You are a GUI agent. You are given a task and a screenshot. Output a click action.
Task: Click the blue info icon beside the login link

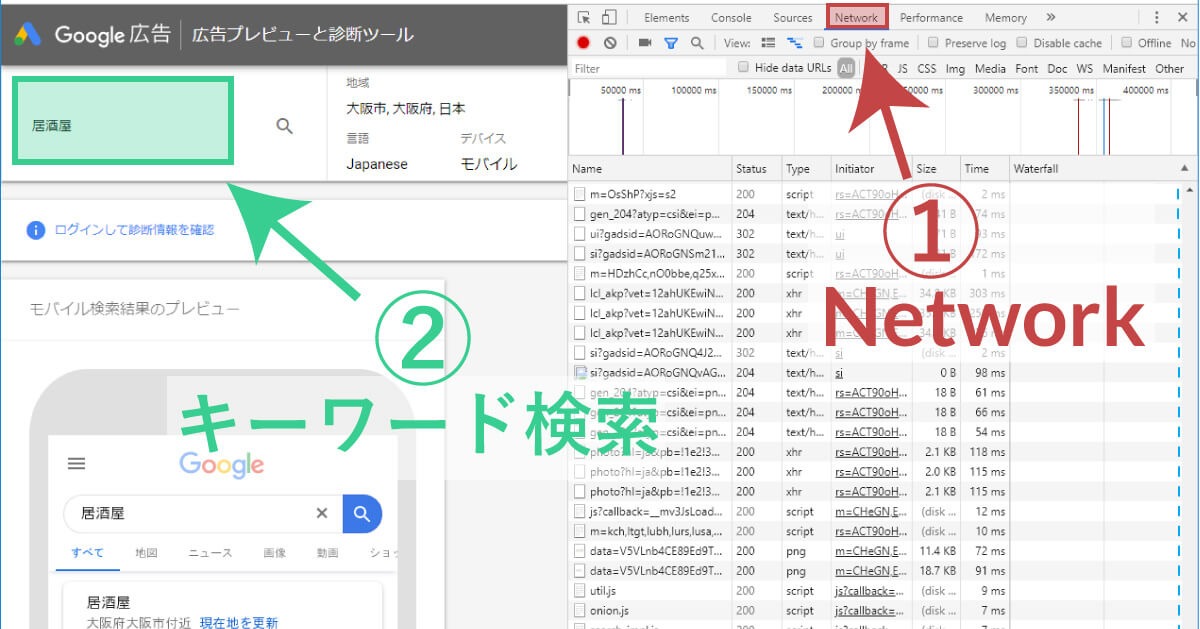coord(36,230)
